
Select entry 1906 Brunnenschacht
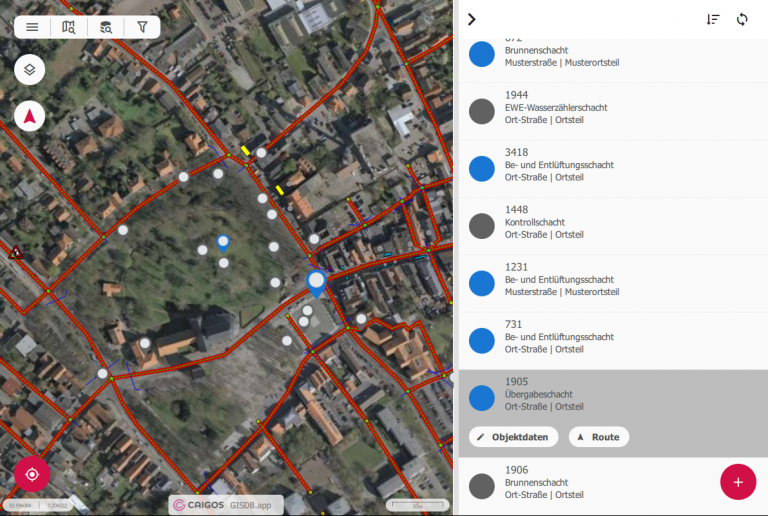[613, 486]
